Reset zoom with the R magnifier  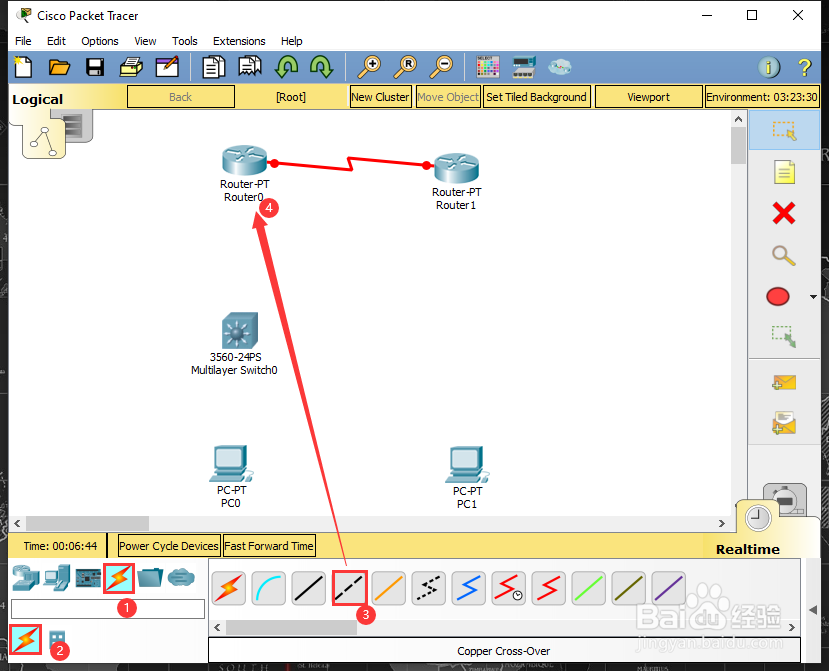[x=405, y=67]
